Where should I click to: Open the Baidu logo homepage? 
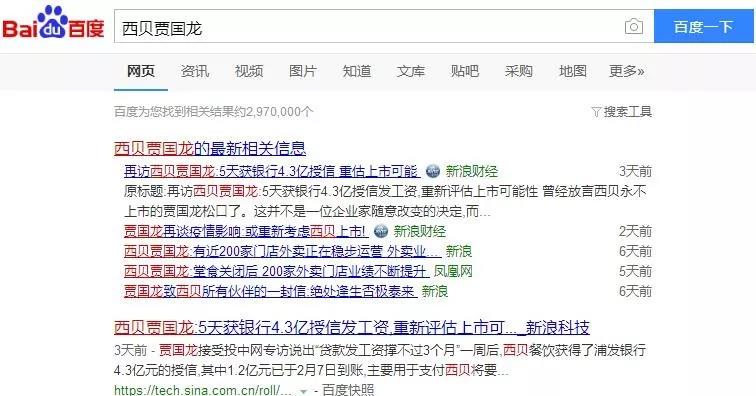(x=54, y=23)
